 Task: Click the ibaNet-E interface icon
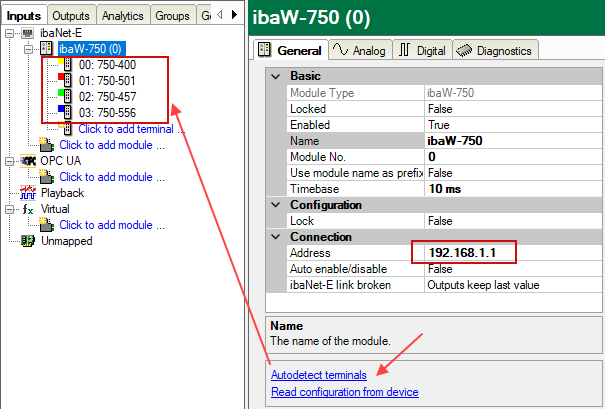click(28, 33)
